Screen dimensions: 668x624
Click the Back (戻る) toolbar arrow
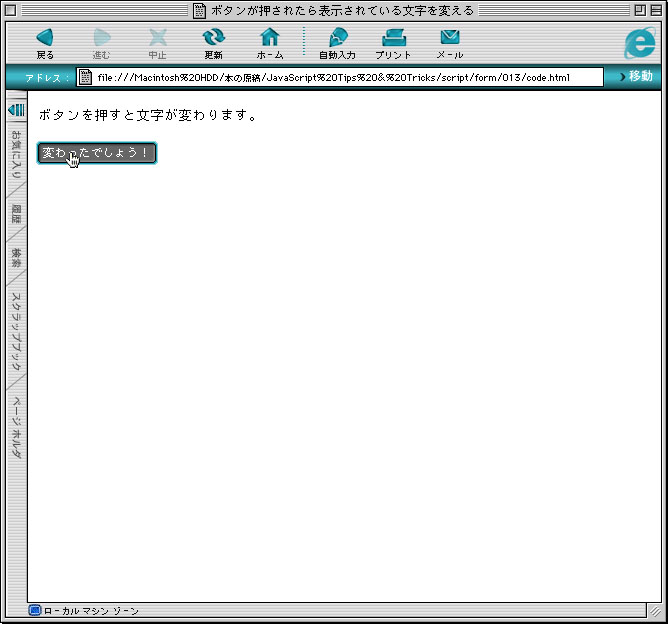point(45,37)
